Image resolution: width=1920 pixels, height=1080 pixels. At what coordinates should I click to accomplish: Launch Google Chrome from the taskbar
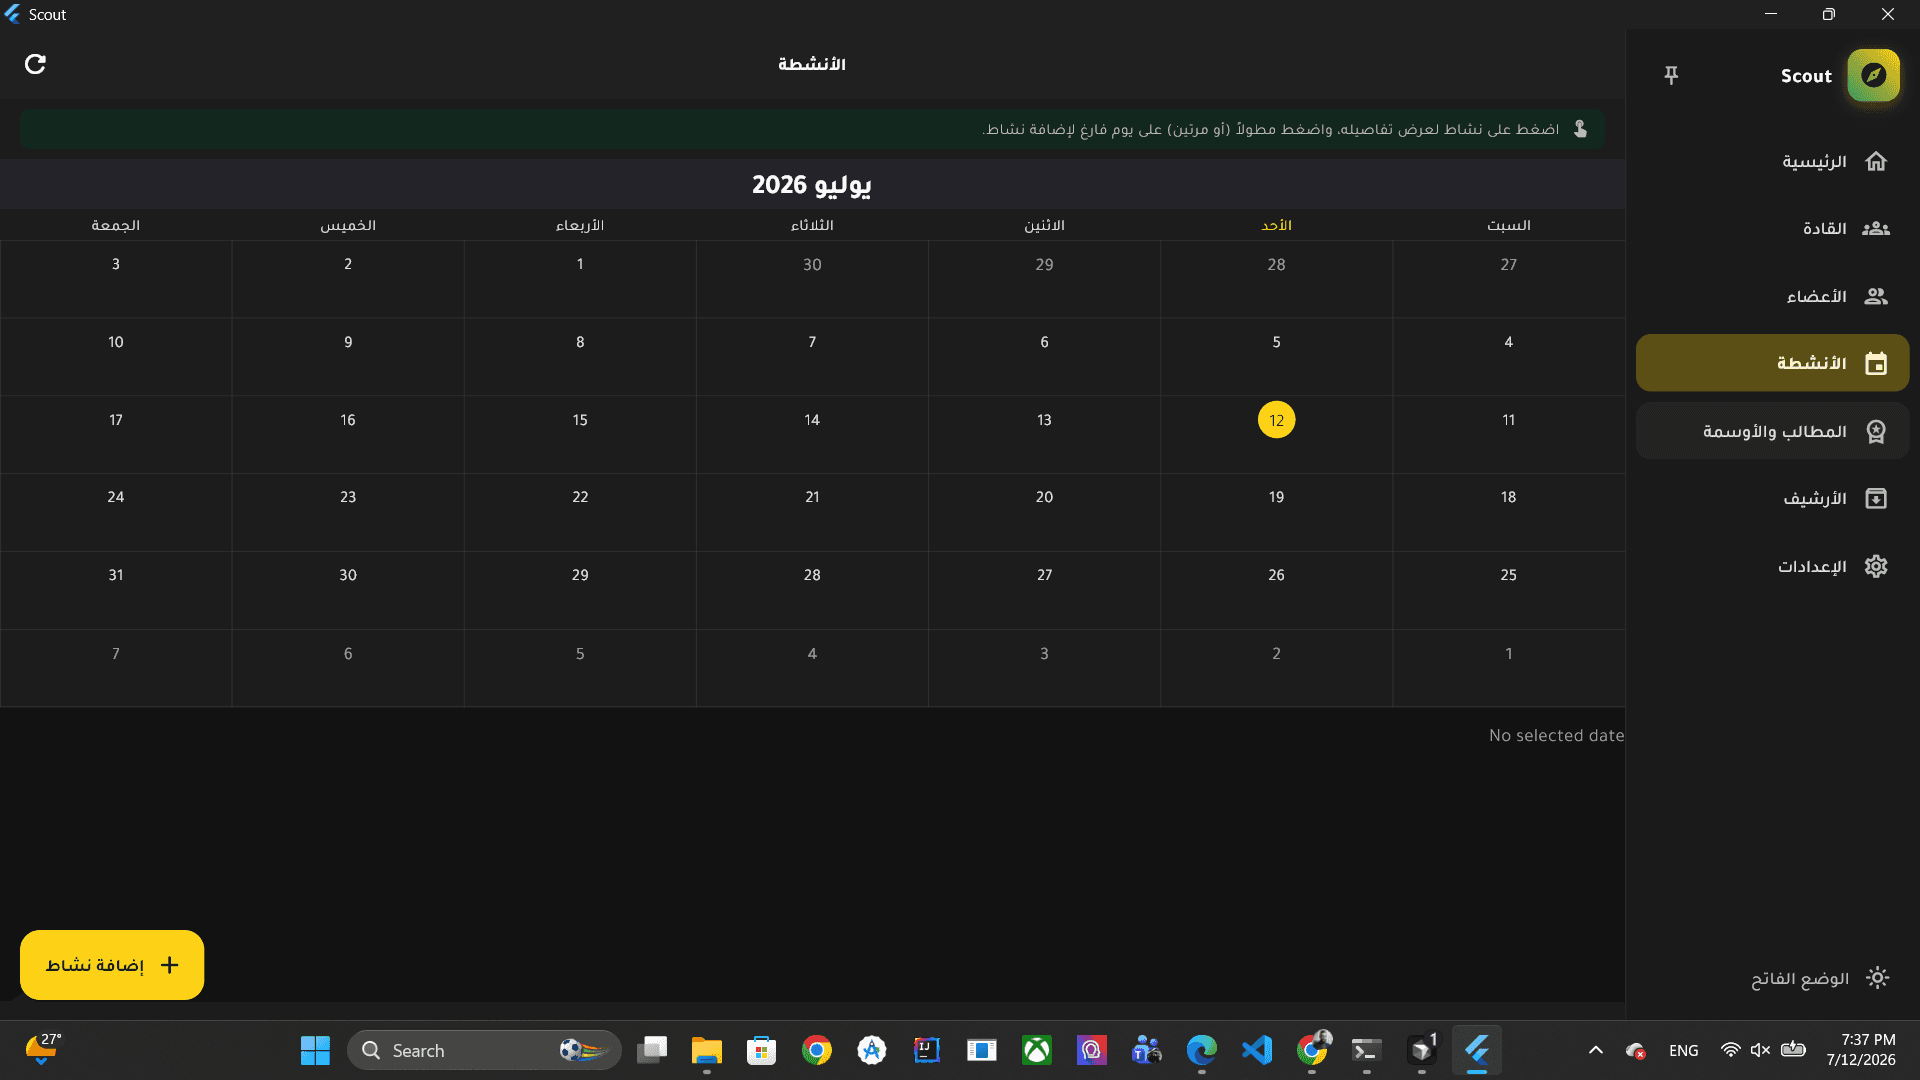(816, 1050)
